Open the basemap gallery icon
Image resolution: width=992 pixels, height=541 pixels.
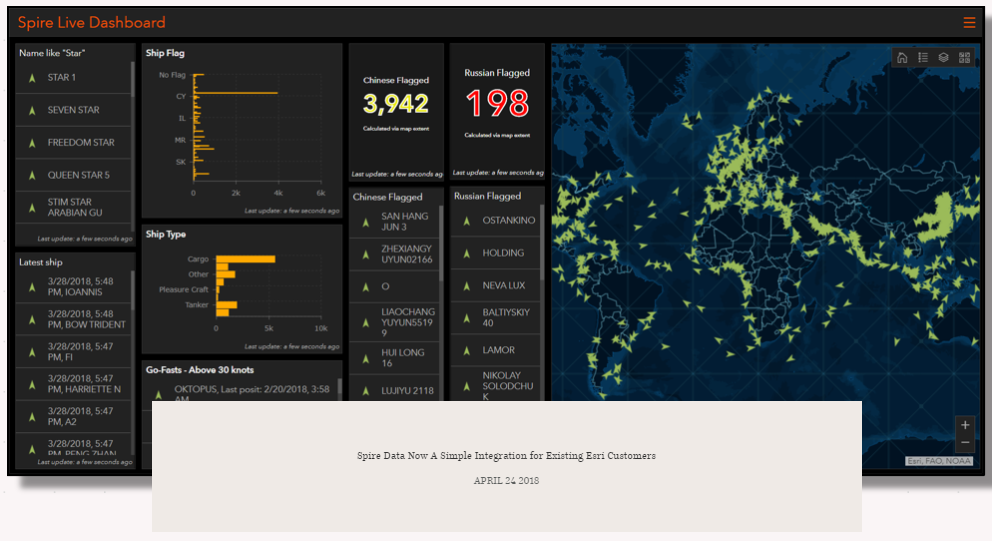click(964, 58)
